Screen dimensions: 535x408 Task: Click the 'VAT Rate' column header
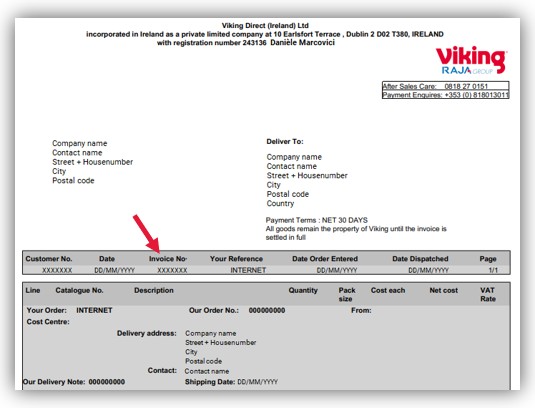tap(488, 294)
